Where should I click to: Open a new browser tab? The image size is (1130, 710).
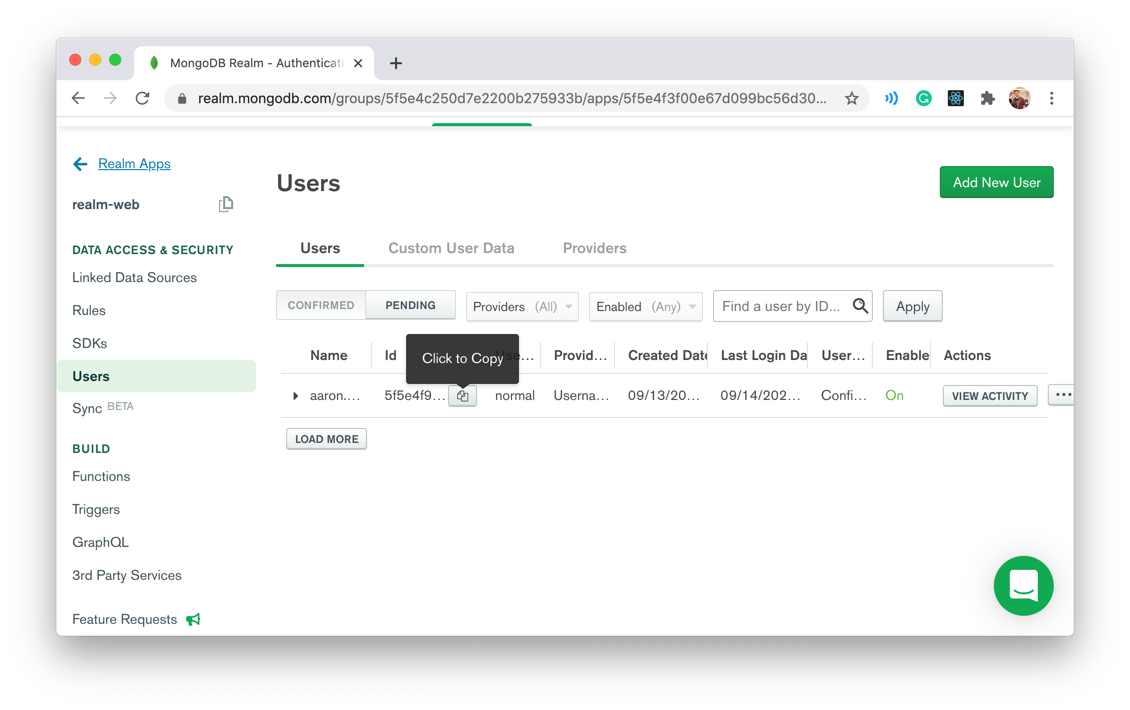tap(396, 63)
